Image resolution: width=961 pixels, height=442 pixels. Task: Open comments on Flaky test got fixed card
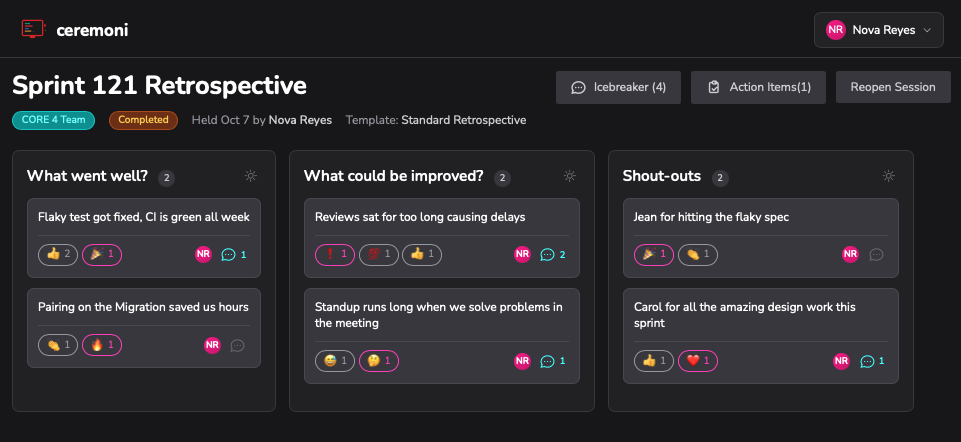point(234,254)
